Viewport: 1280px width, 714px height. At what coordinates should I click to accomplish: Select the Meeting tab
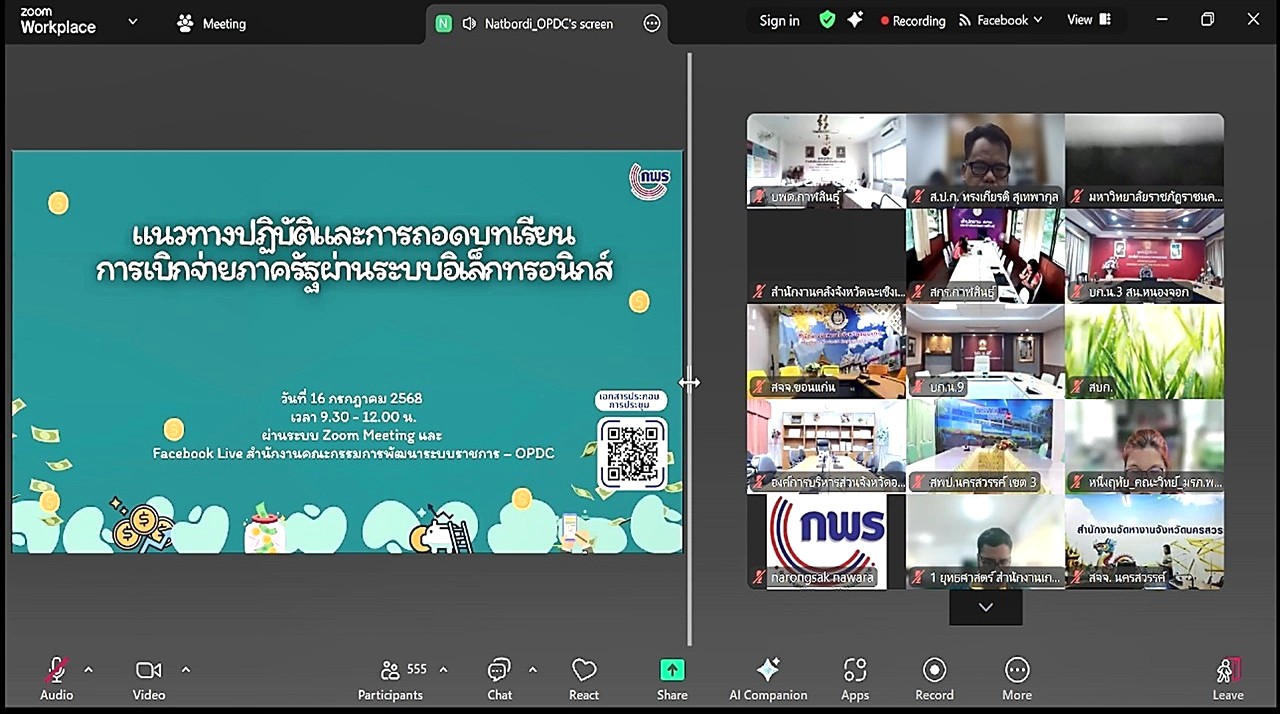pyautogui.click(x=211, y=24)
